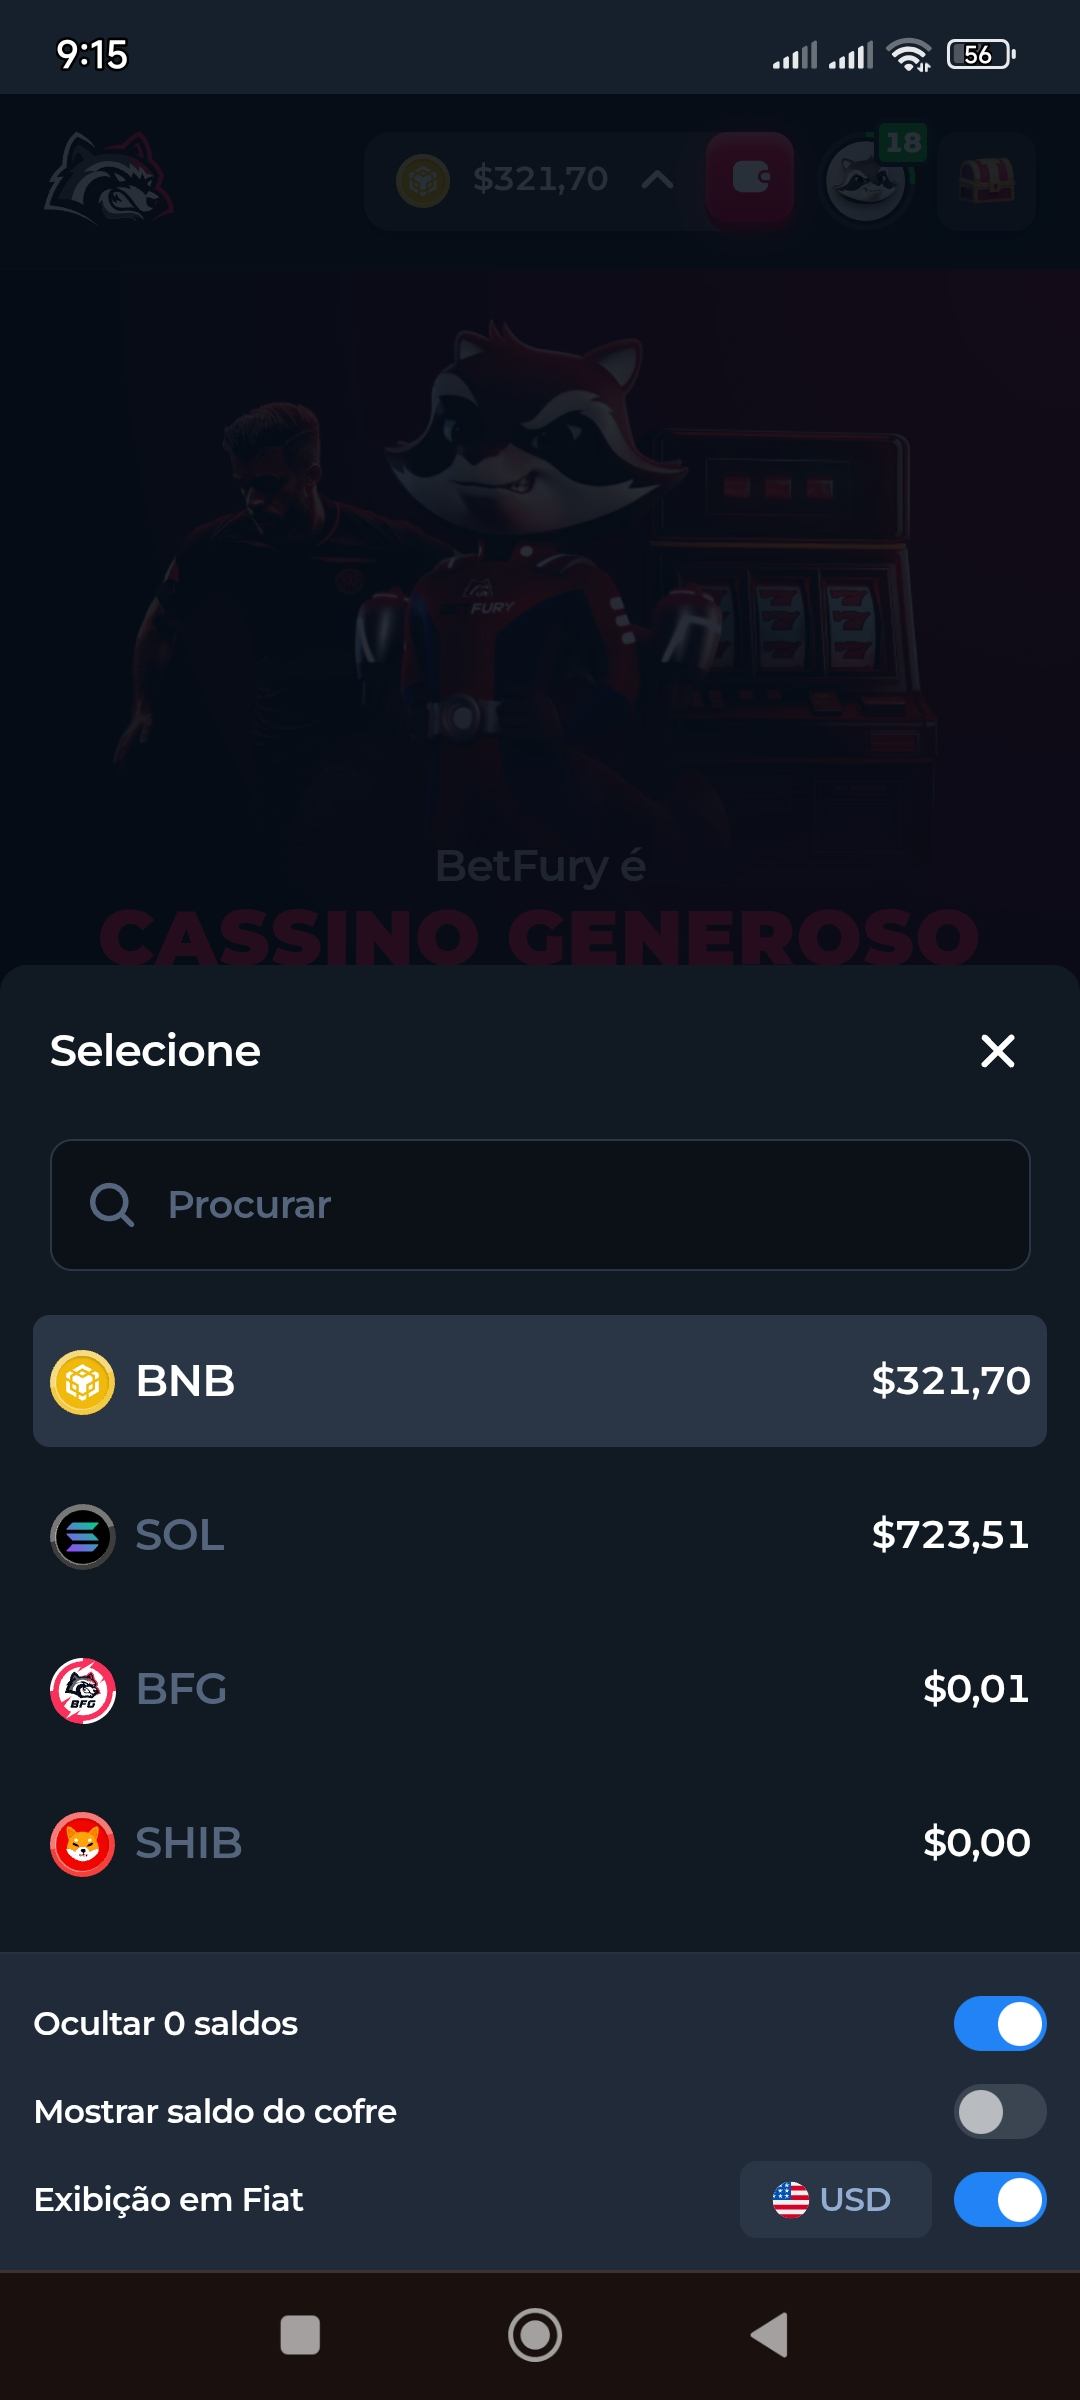The height and width of the screenshot is (2400, 1080).
Task: Collapse the balance selector chevron
Action: coord(657,180)
